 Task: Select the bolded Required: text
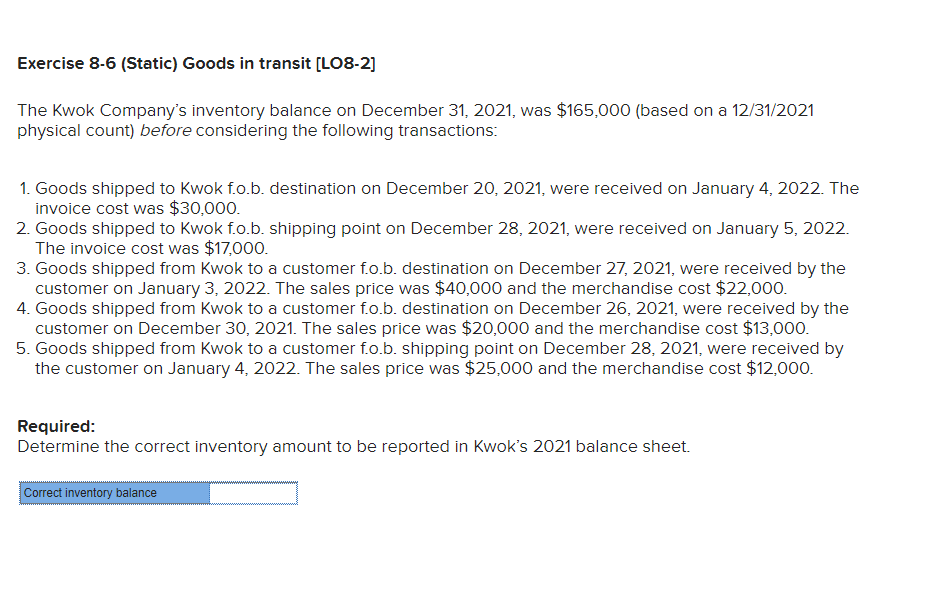[x=55, y=426]
